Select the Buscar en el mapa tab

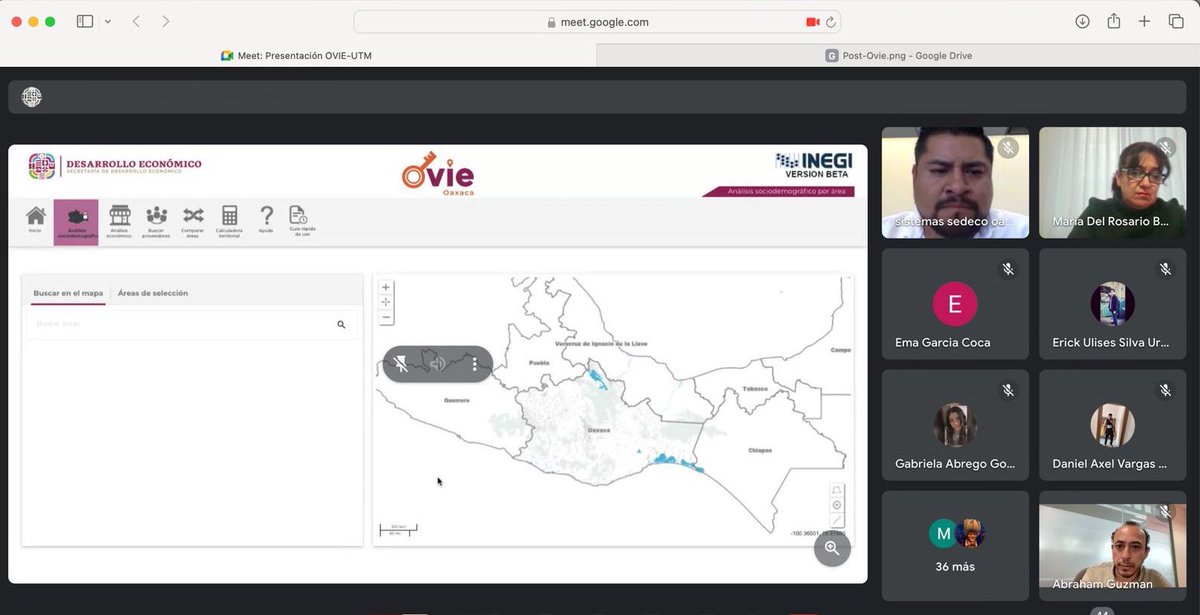point(68,293)
